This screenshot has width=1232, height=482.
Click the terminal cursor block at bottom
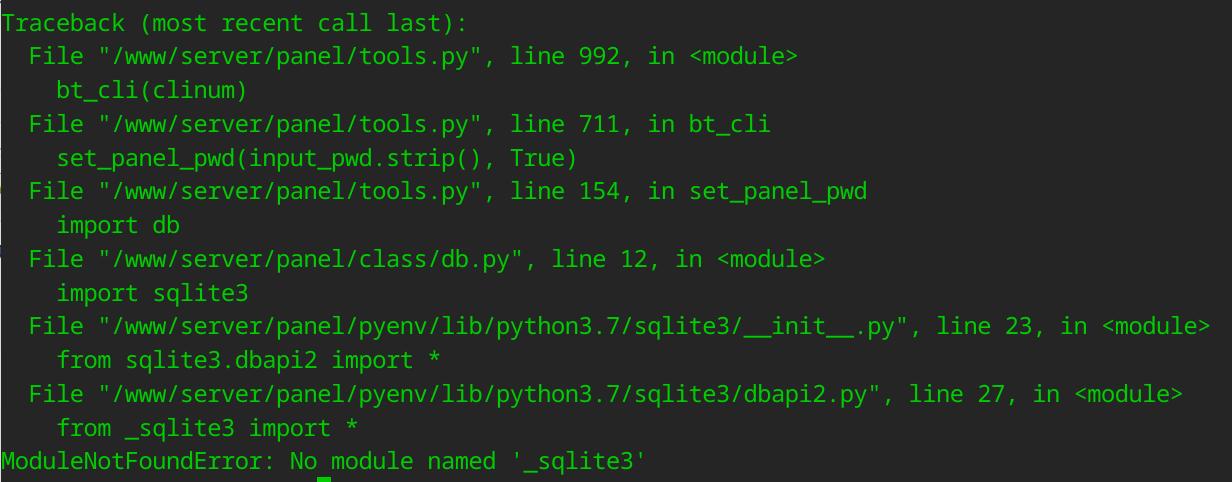(323, 479)
